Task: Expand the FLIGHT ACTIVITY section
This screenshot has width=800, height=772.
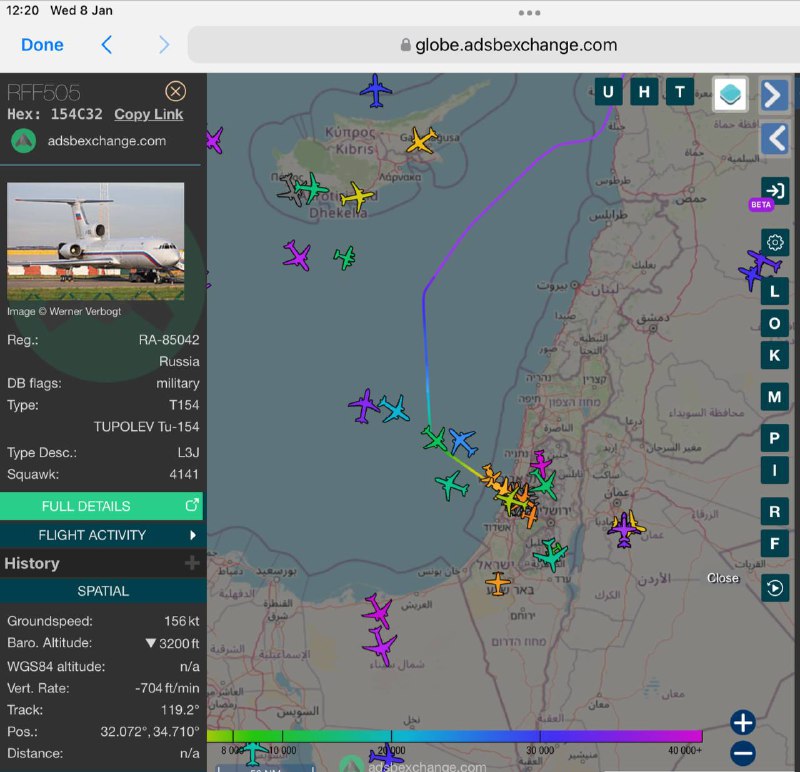Action: 102,535
